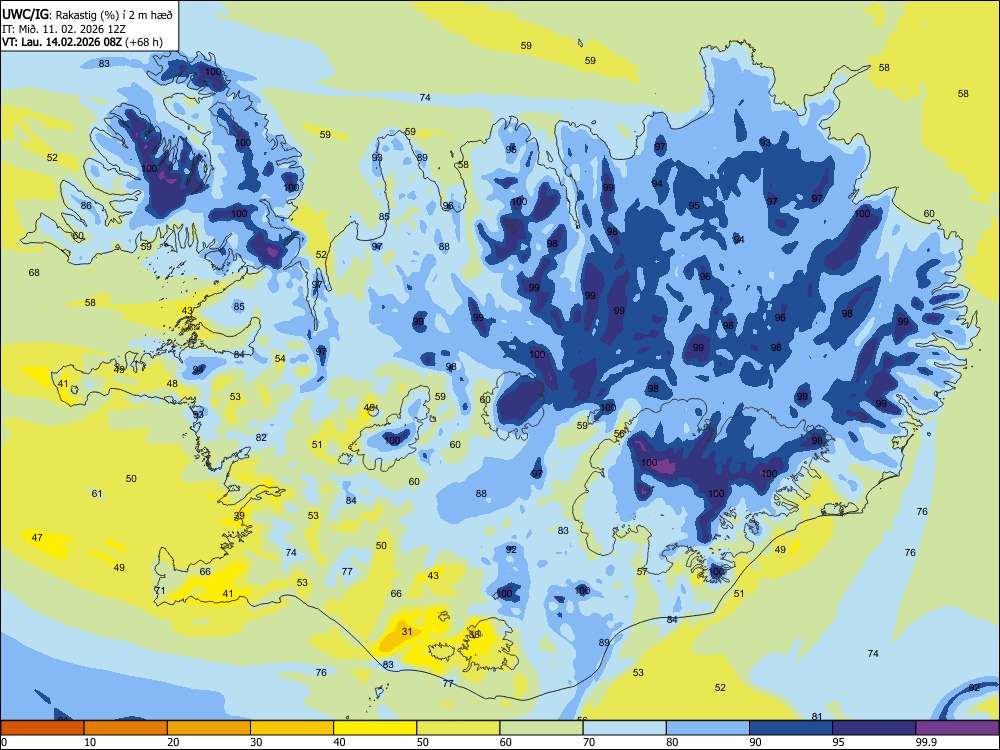
Task: Click the amber 20–30 legend swatch
Action: 209,728
